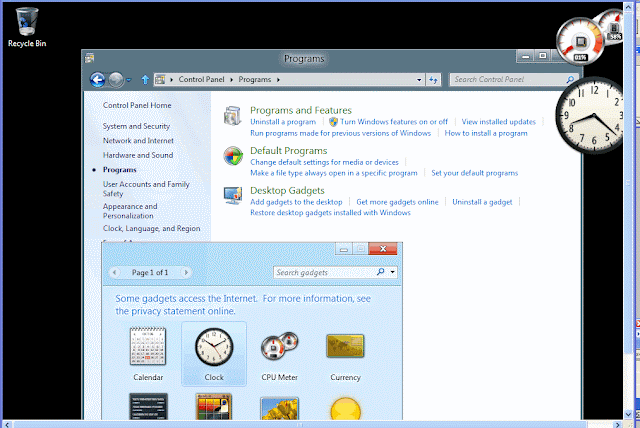Click the Desktop Gadgets monitor icon
This screenshot has width=640, height=428.
[233, 195]
